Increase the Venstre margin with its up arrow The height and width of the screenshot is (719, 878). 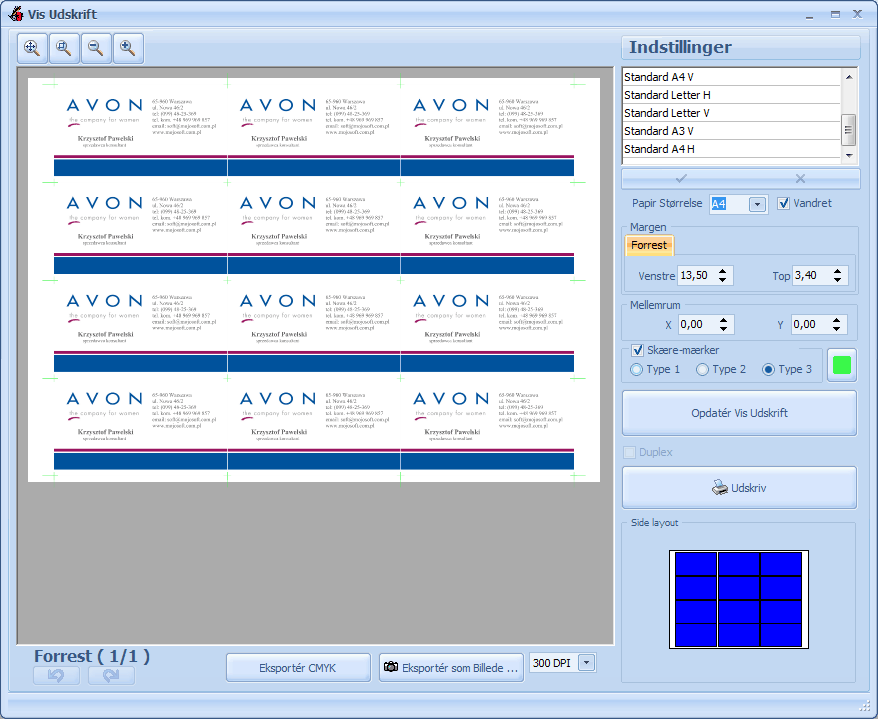(x=723, y=271)
